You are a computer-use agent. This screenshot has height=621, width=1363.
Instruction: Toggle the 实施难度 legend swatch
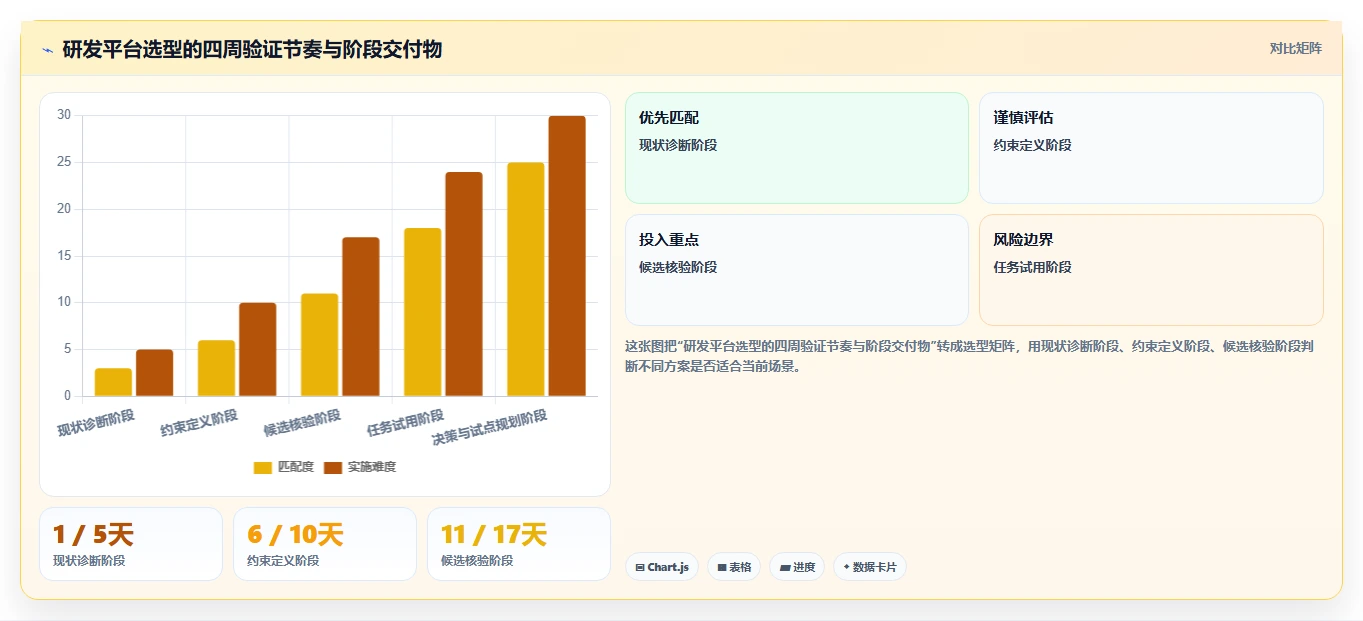tap(333, 467)
